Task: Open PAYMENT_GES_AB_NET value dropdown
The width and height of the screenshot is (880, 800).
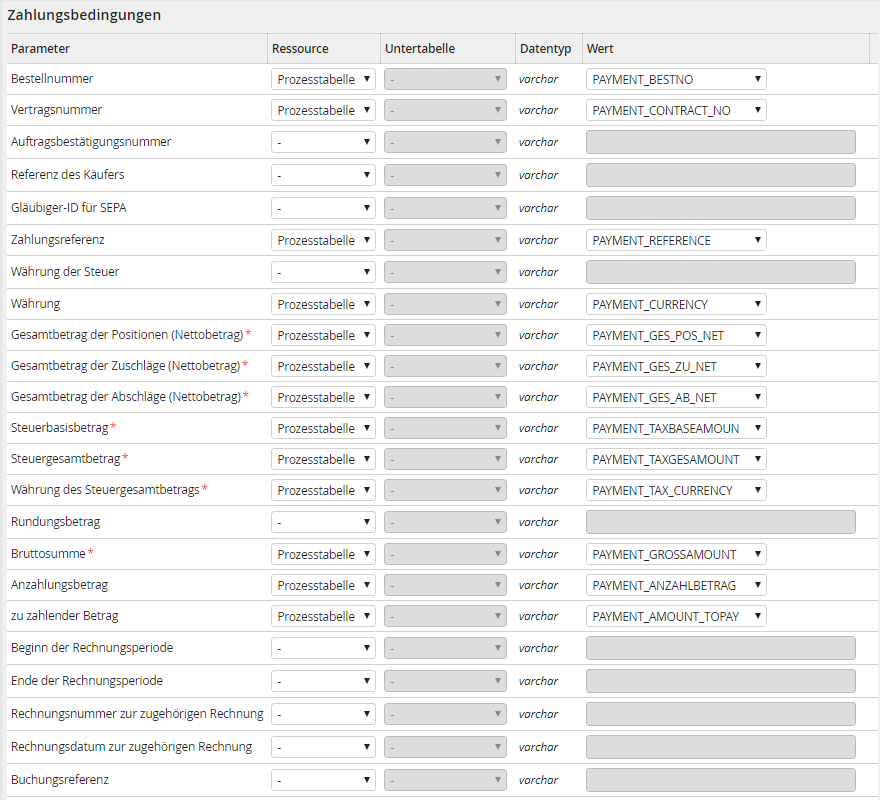Action: coord(676,397)
